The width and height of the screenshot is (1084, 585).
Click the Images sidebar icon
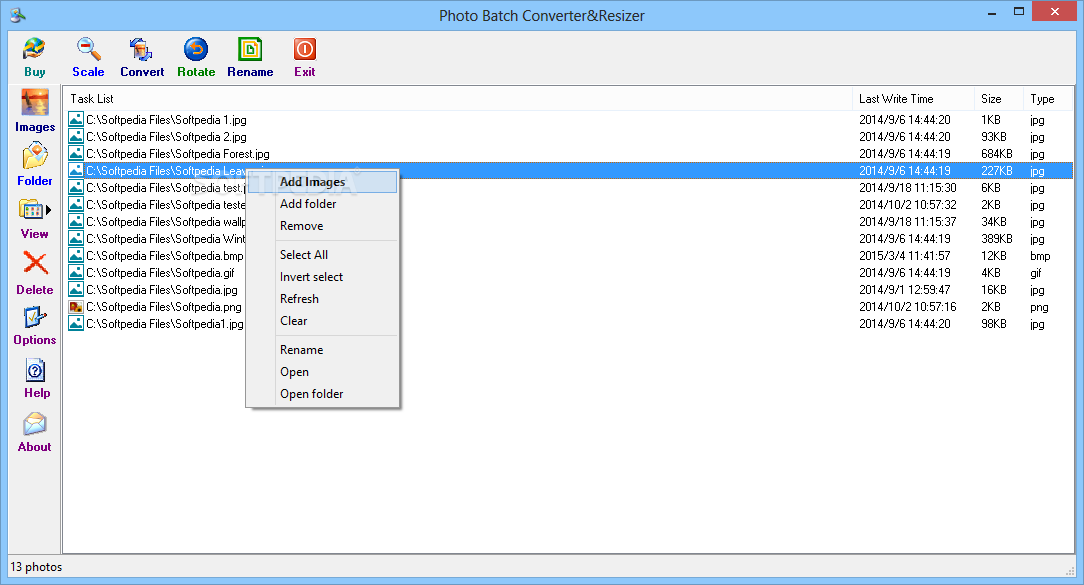35,111
